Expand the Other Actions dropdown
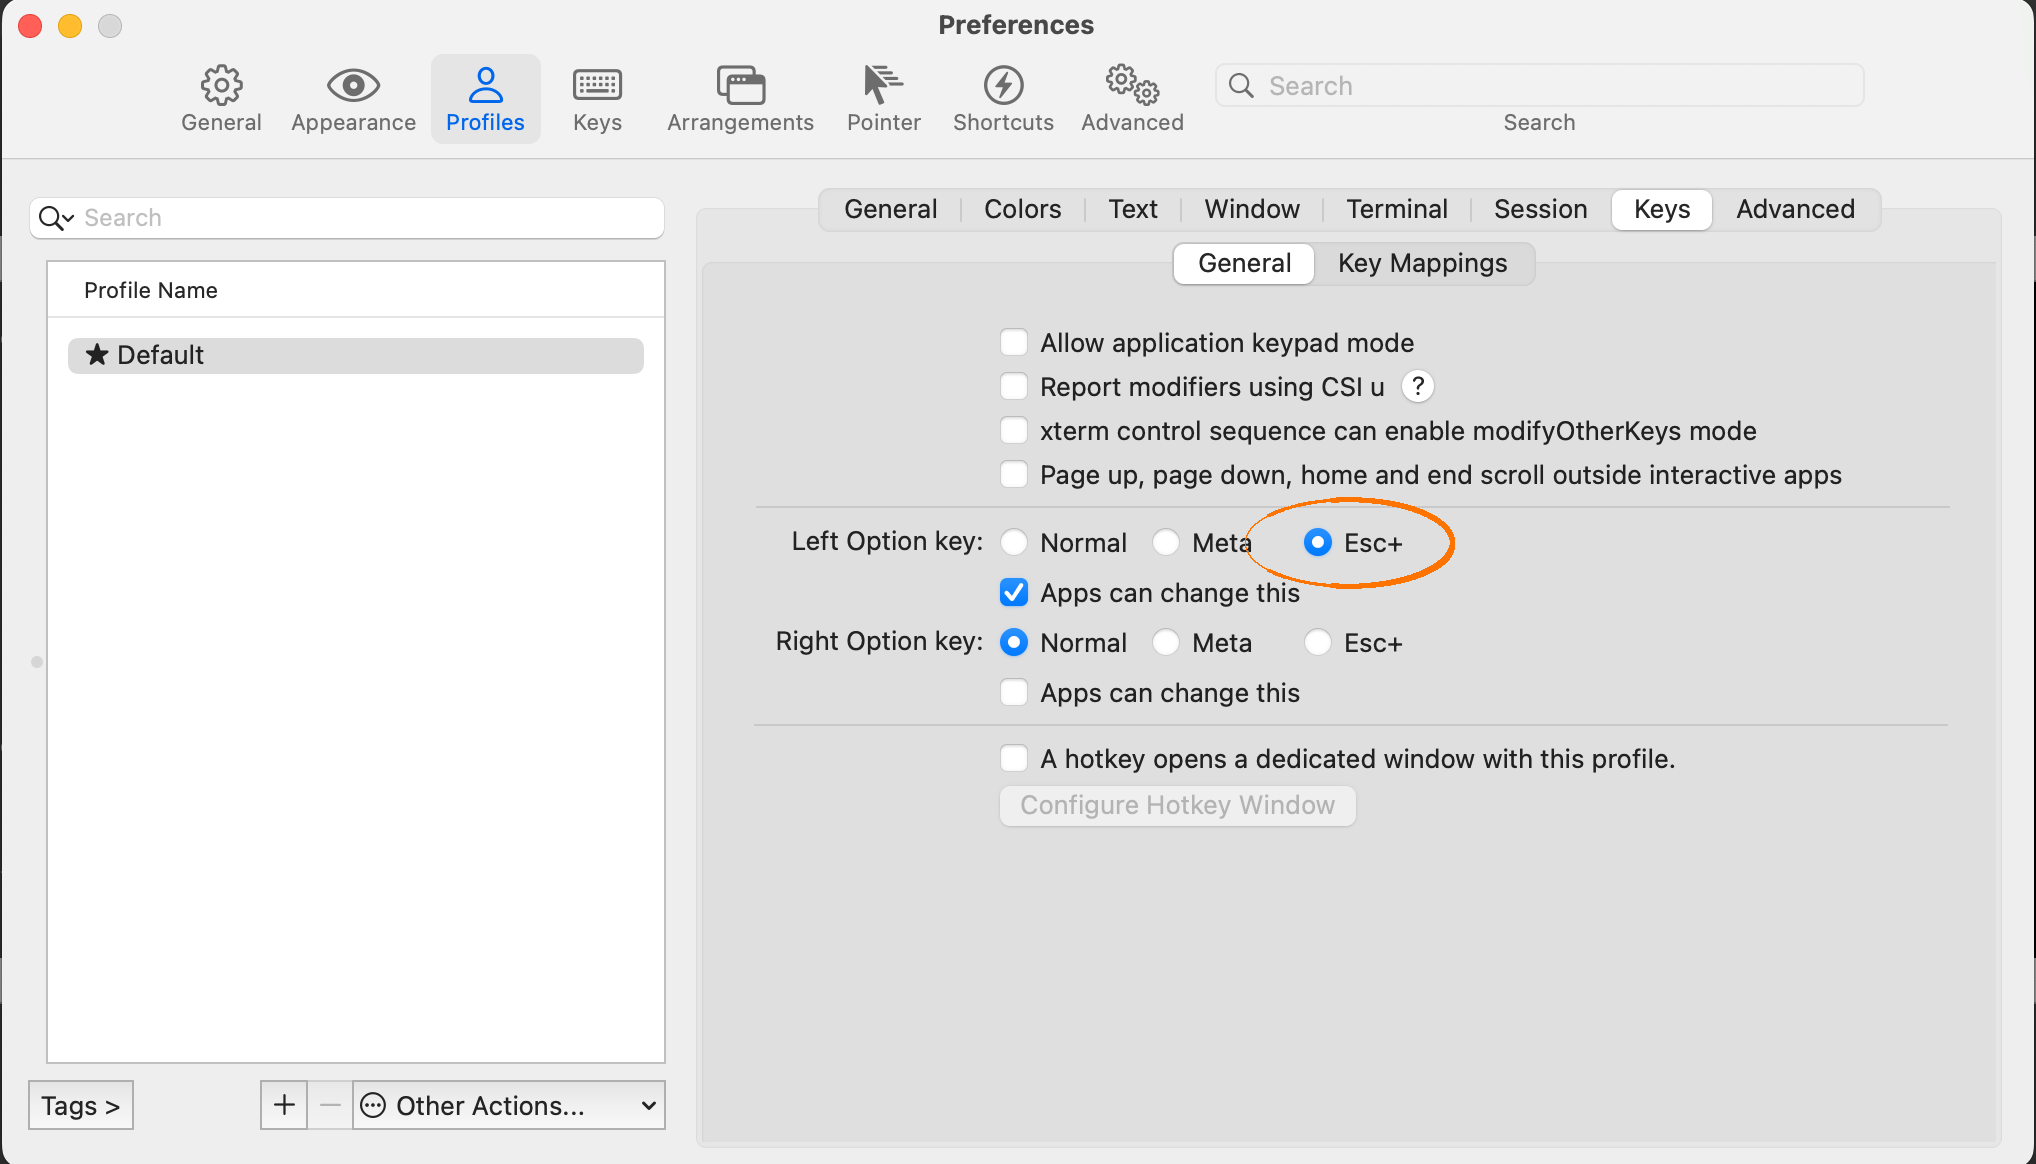 tap(508, 1105)
